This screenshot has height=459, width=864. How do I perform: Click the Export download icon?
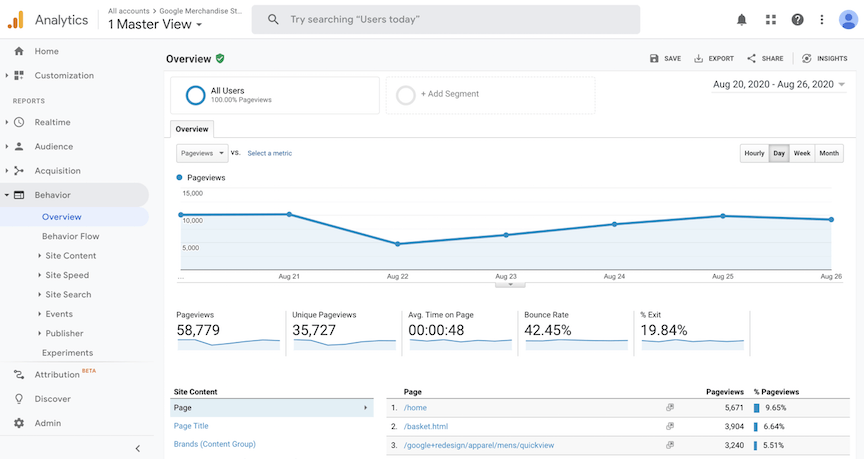click(698, 58)
